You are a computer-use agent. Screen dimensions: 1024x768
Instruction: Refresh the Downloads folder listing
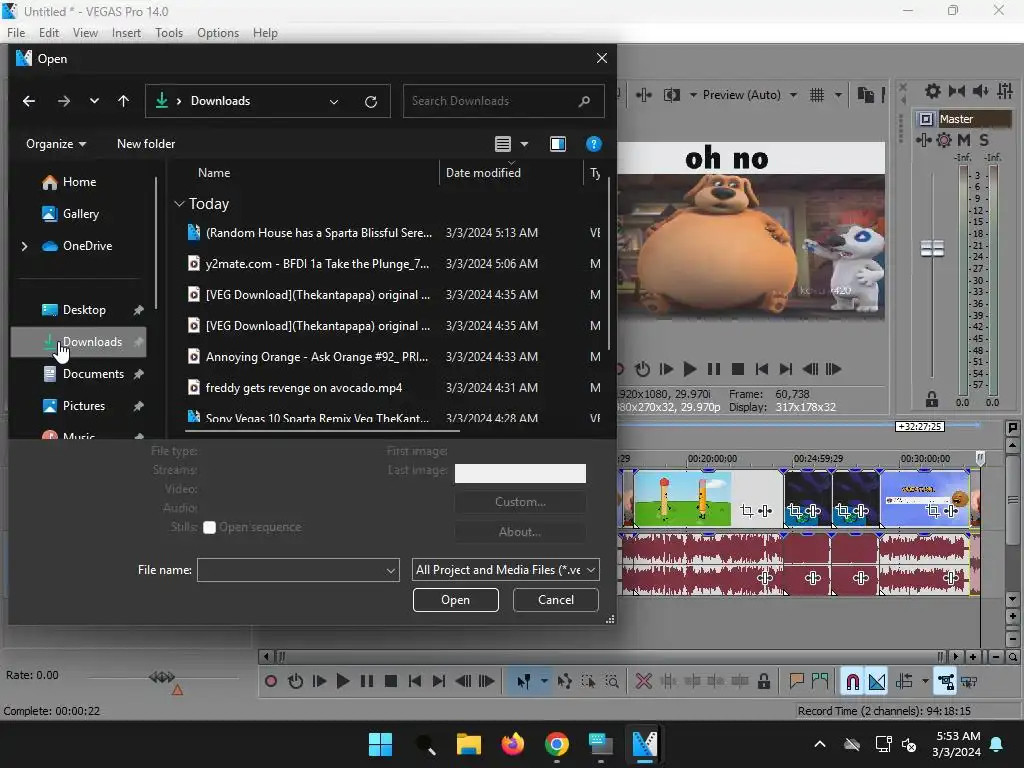(371, 101)
